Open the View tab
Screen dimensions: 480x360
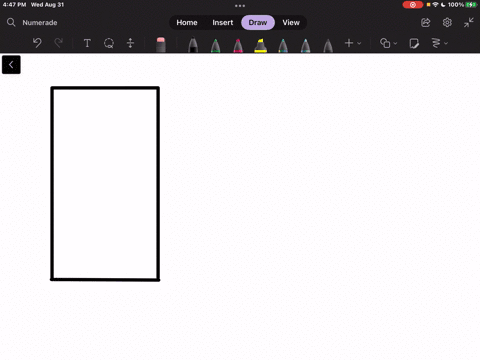click(291, 22)
